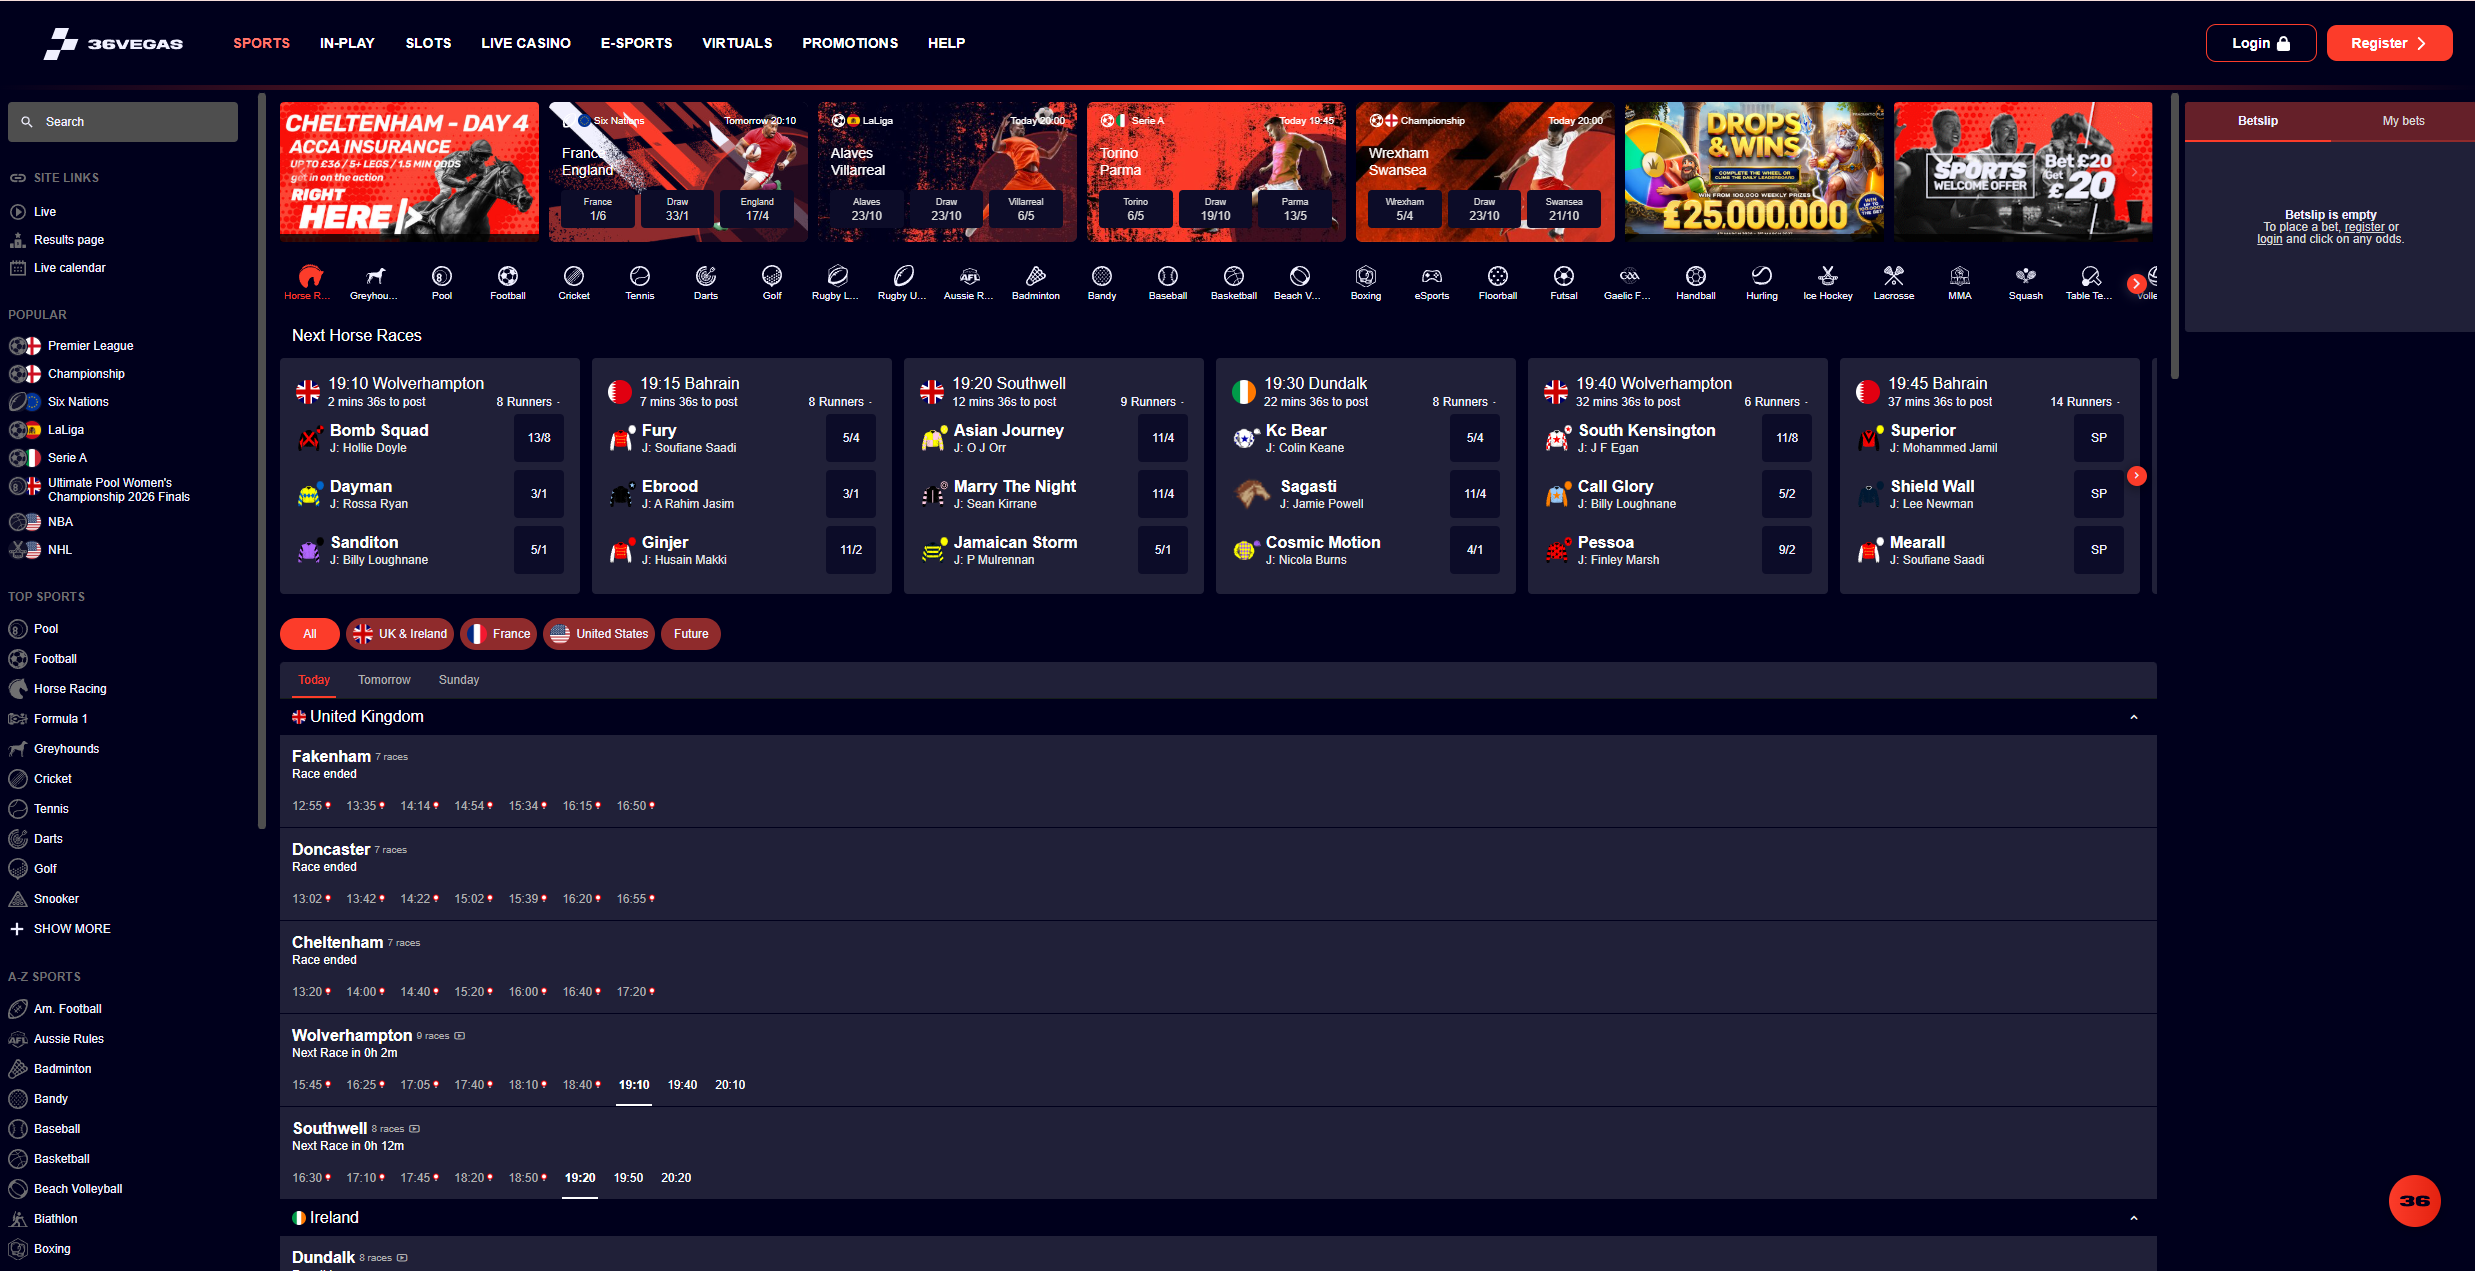Go to LIVE CASINO section
The width and height of the screenshot is (2475, 1271).
click(526, 43)
